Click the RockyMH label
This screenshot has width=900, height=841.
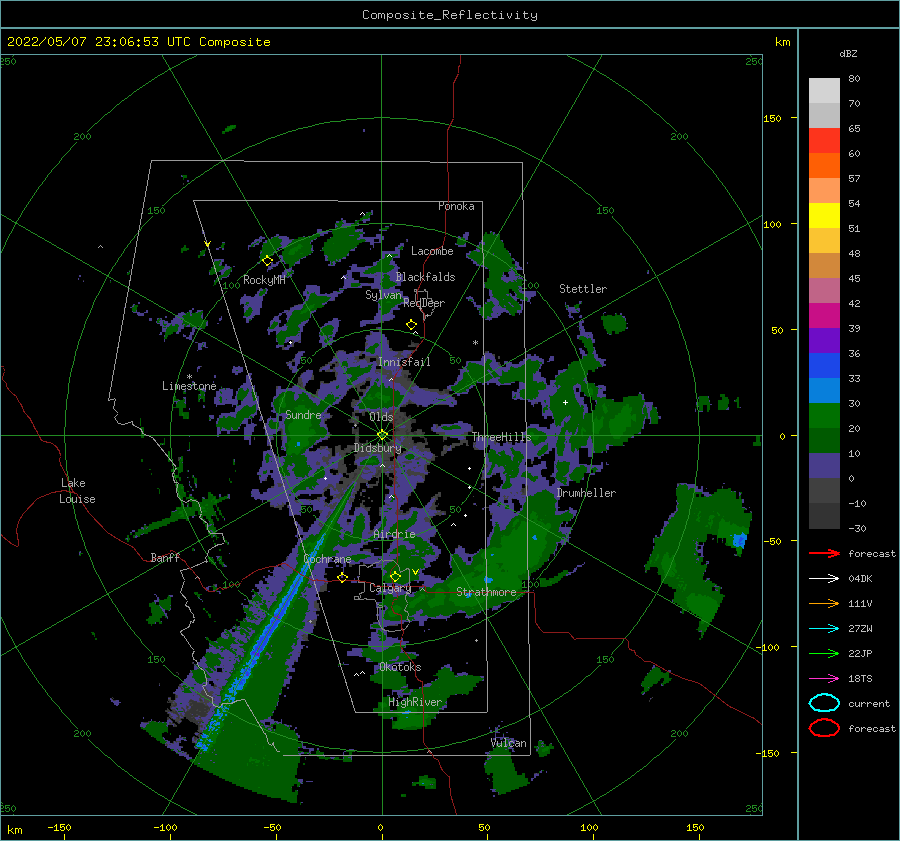point(264,280)
